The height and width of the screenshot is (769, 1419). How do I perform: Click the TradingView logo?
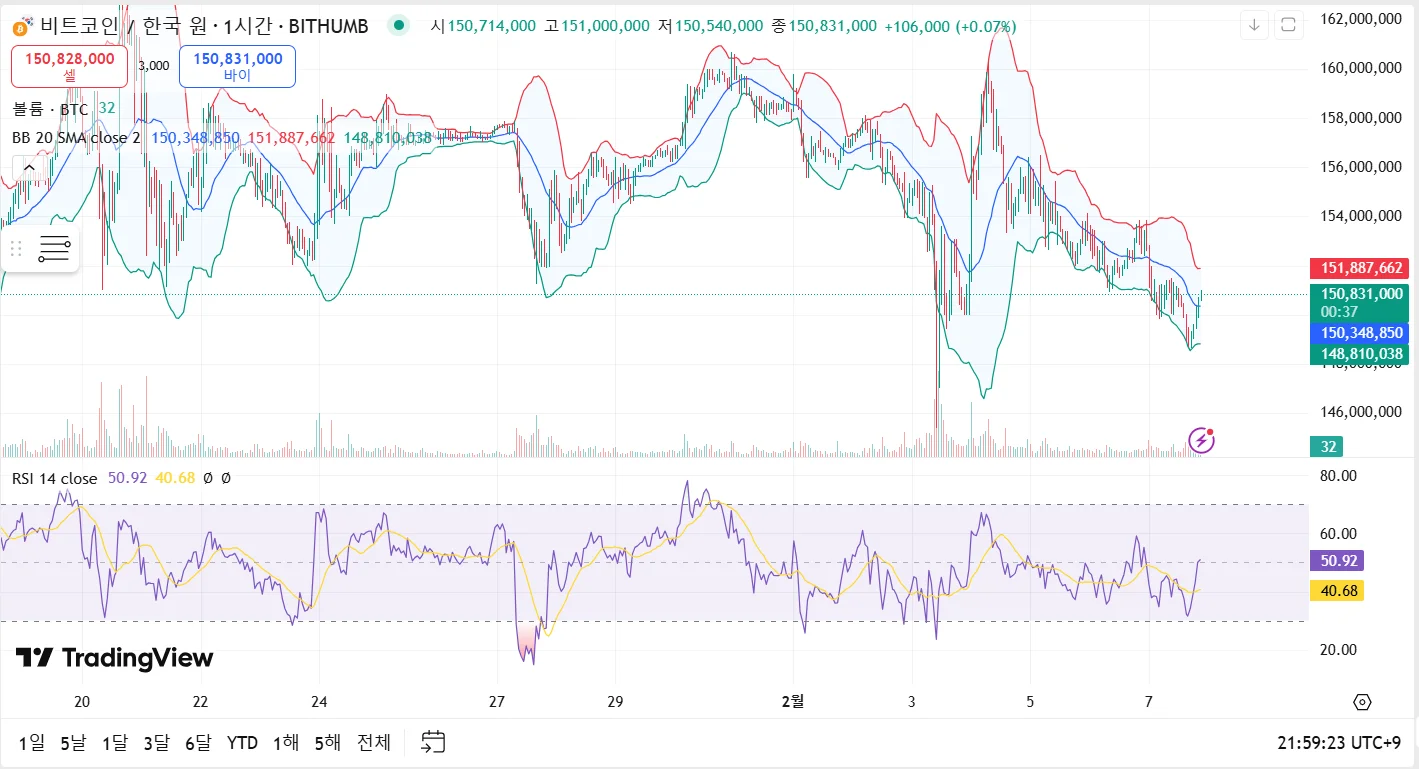[114, 658]
